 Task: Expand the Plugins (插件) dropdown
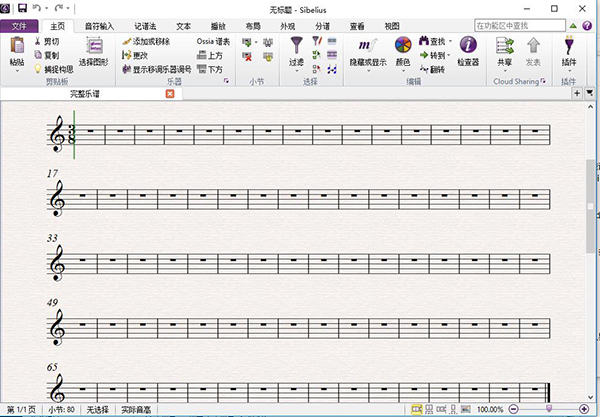(x=569, y=71)
